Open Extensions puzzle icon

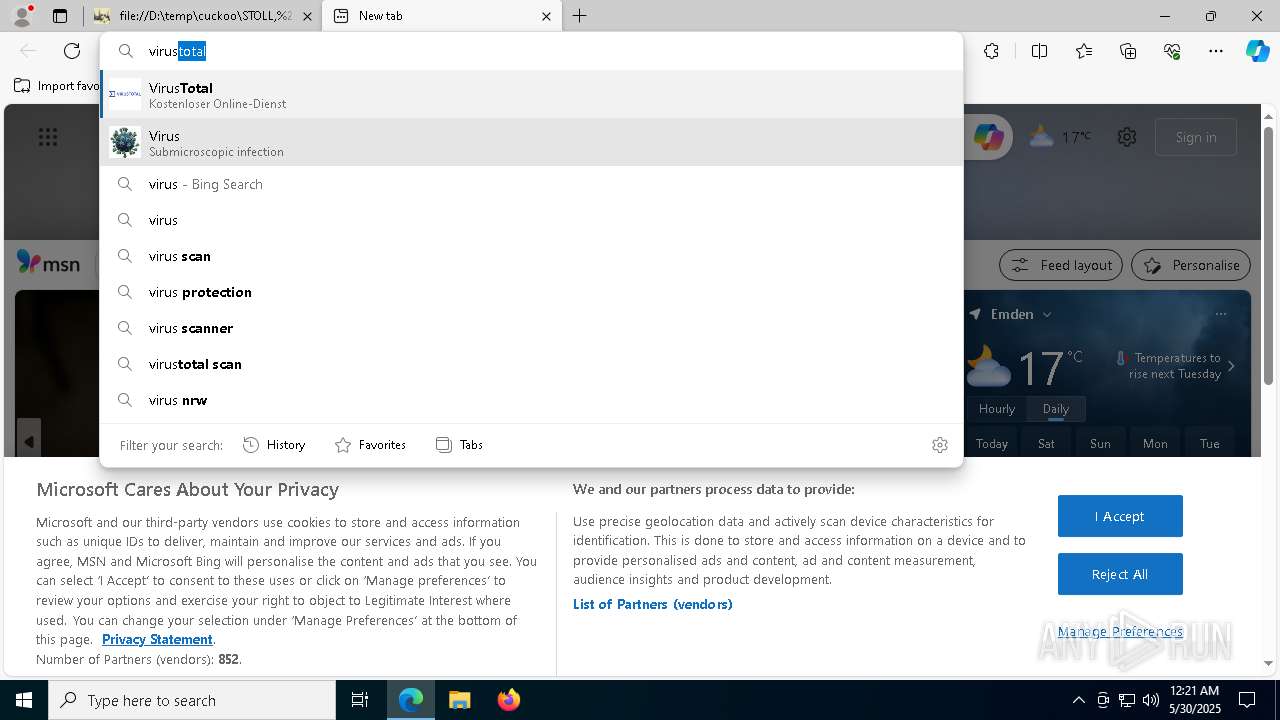(991, 51)
